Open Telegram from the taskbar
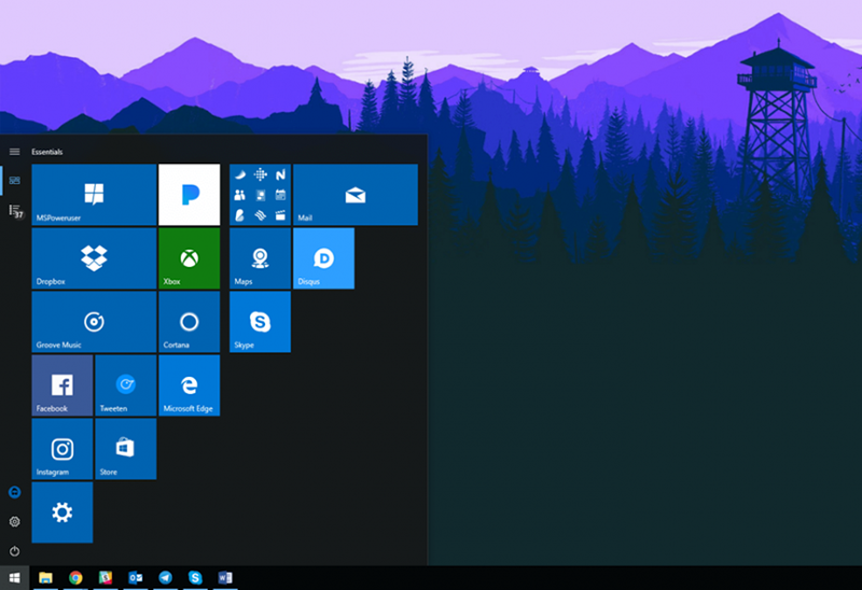Screen dimensions: 862x590 [165, 577]
